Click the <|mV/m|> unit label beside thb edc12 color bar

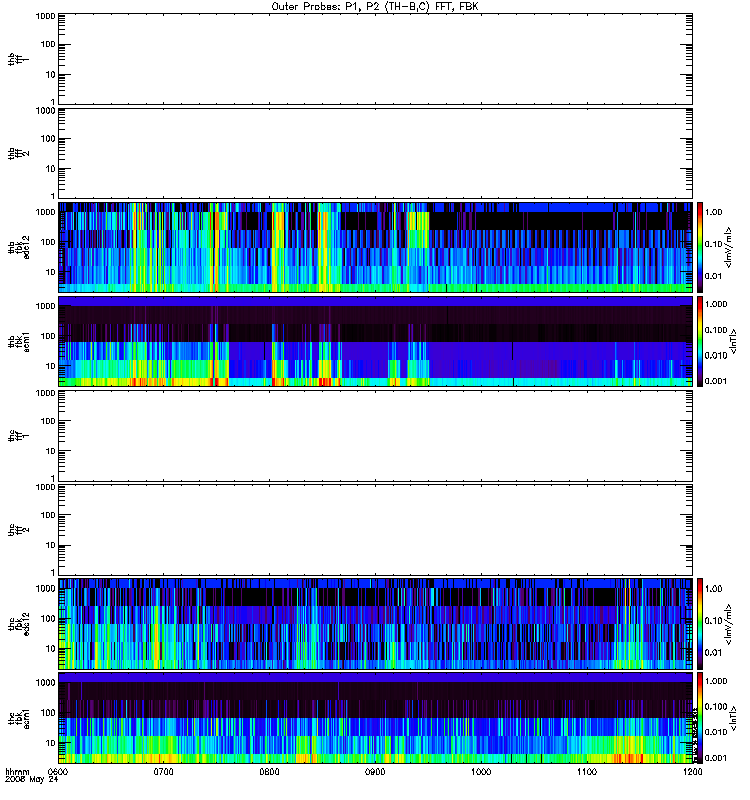coord(729,247)
